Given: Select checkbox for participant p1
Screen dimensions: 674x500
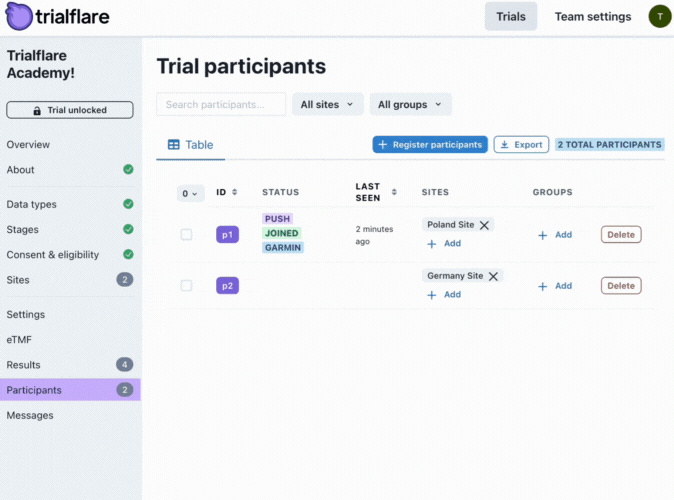Looking at the screenshot, I should pos(186,235).
